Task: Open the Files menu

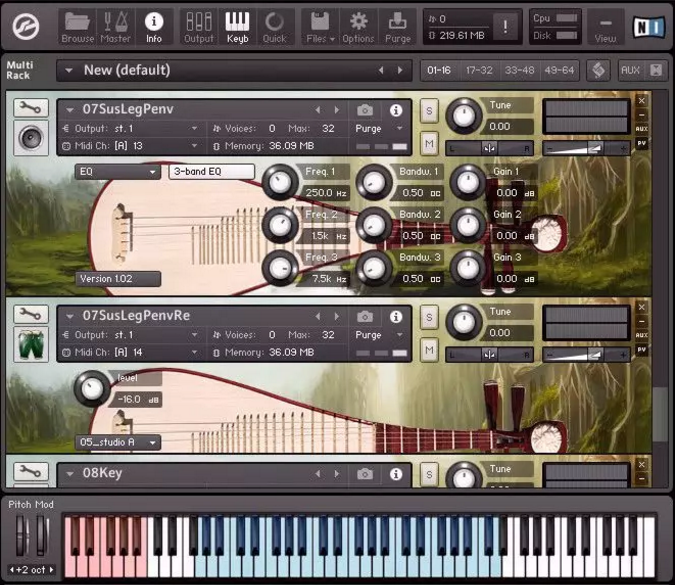Action: [320, 27]
